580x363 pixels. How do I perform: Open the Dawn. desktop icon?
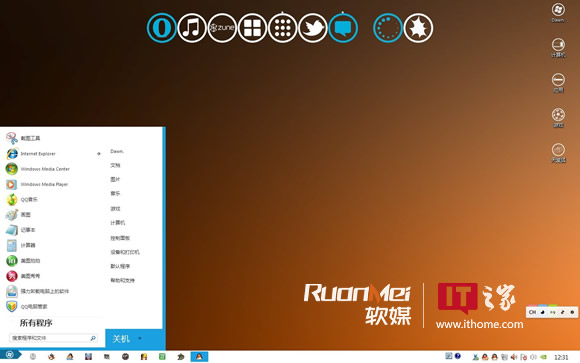click(558, 13)
